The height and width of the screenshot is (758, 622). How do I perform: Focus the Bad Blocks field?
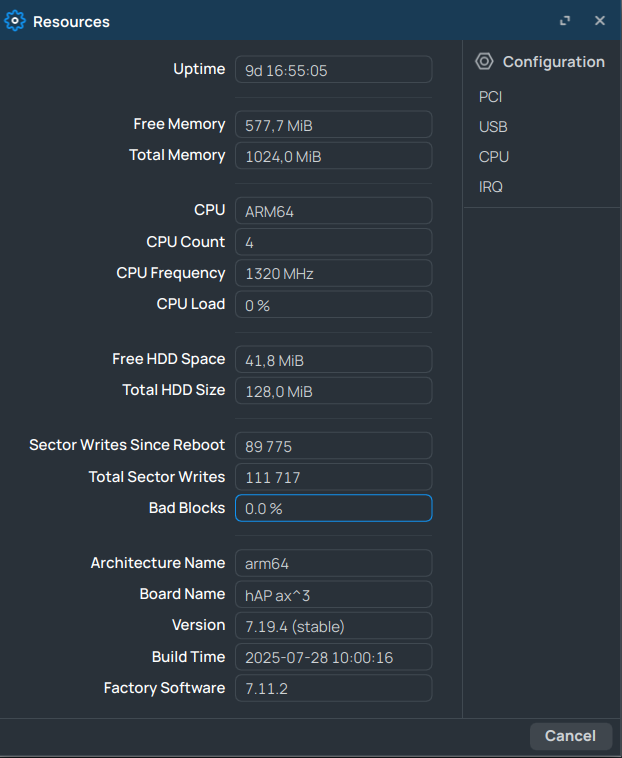click(x=333, y=508)
